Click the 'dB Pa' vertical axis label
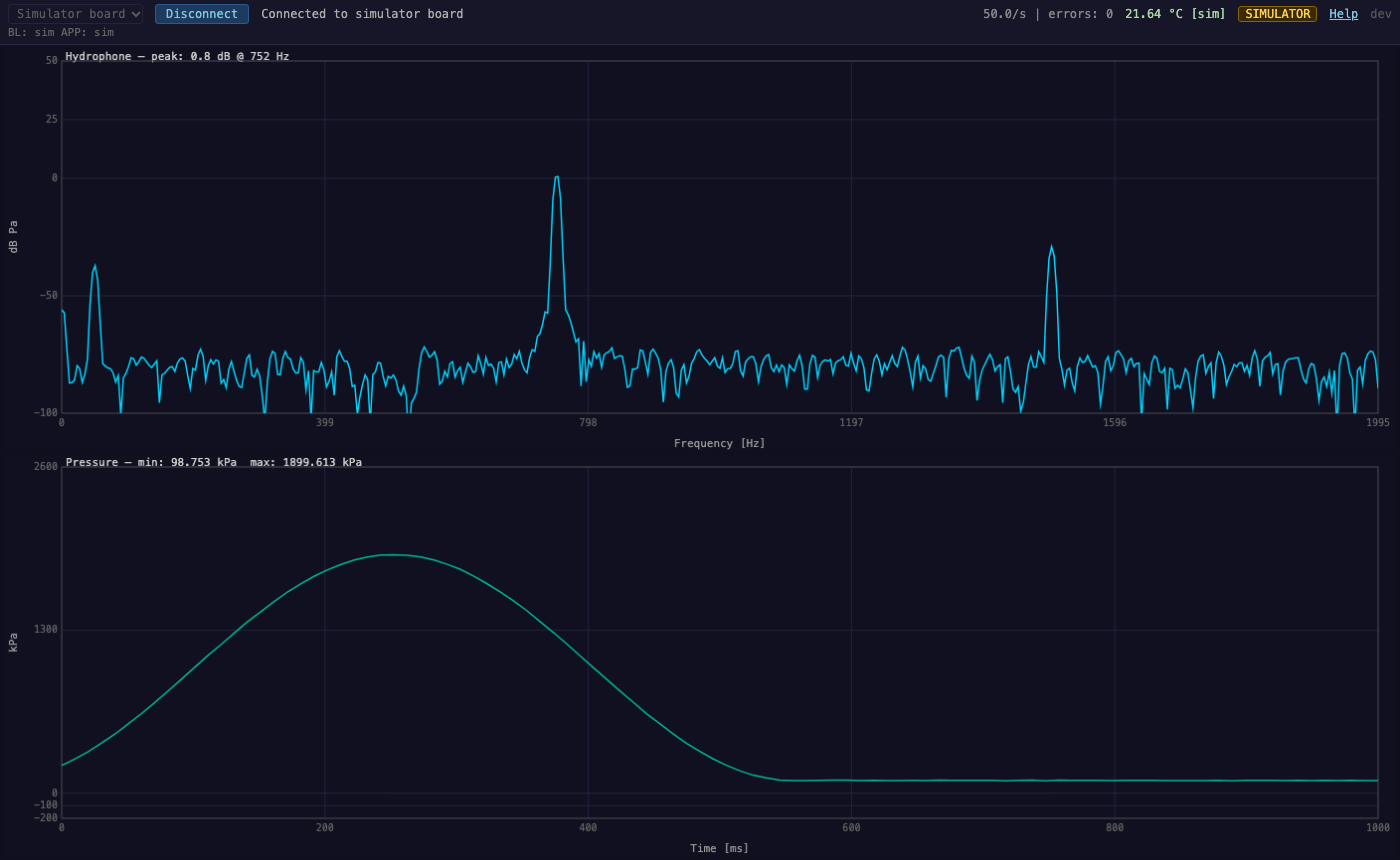Image resolution: width=1400 pixels, height=860 pixels. 14,237
